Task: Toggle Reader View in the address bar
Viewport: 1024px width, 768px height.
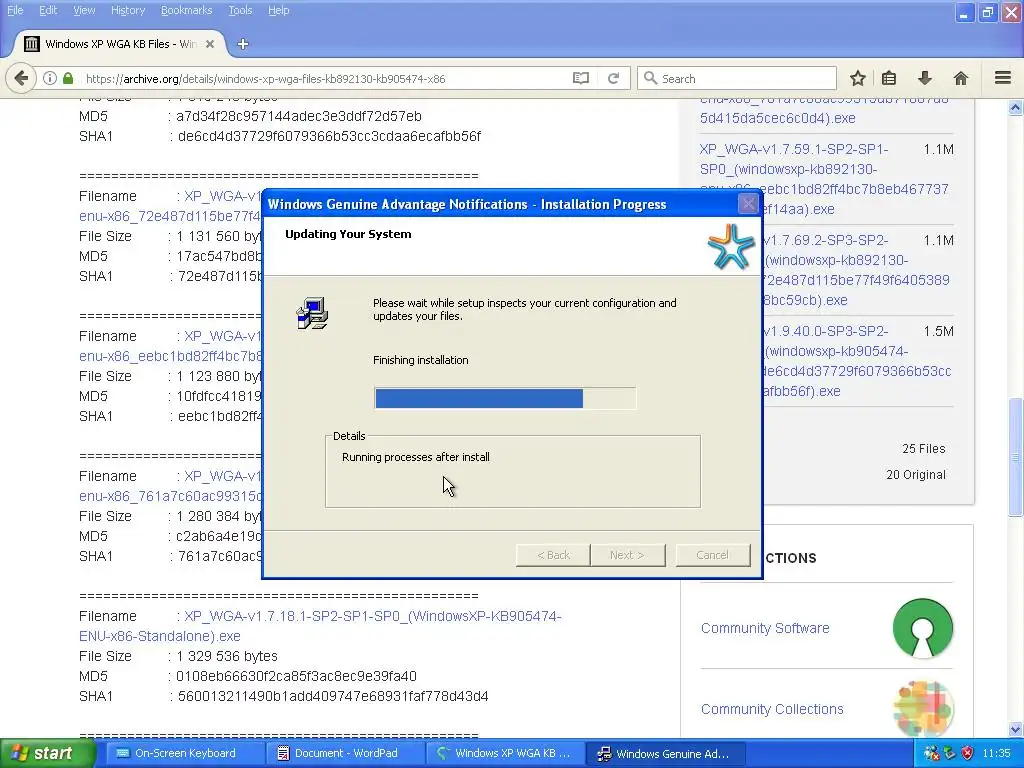Action: 581,78
